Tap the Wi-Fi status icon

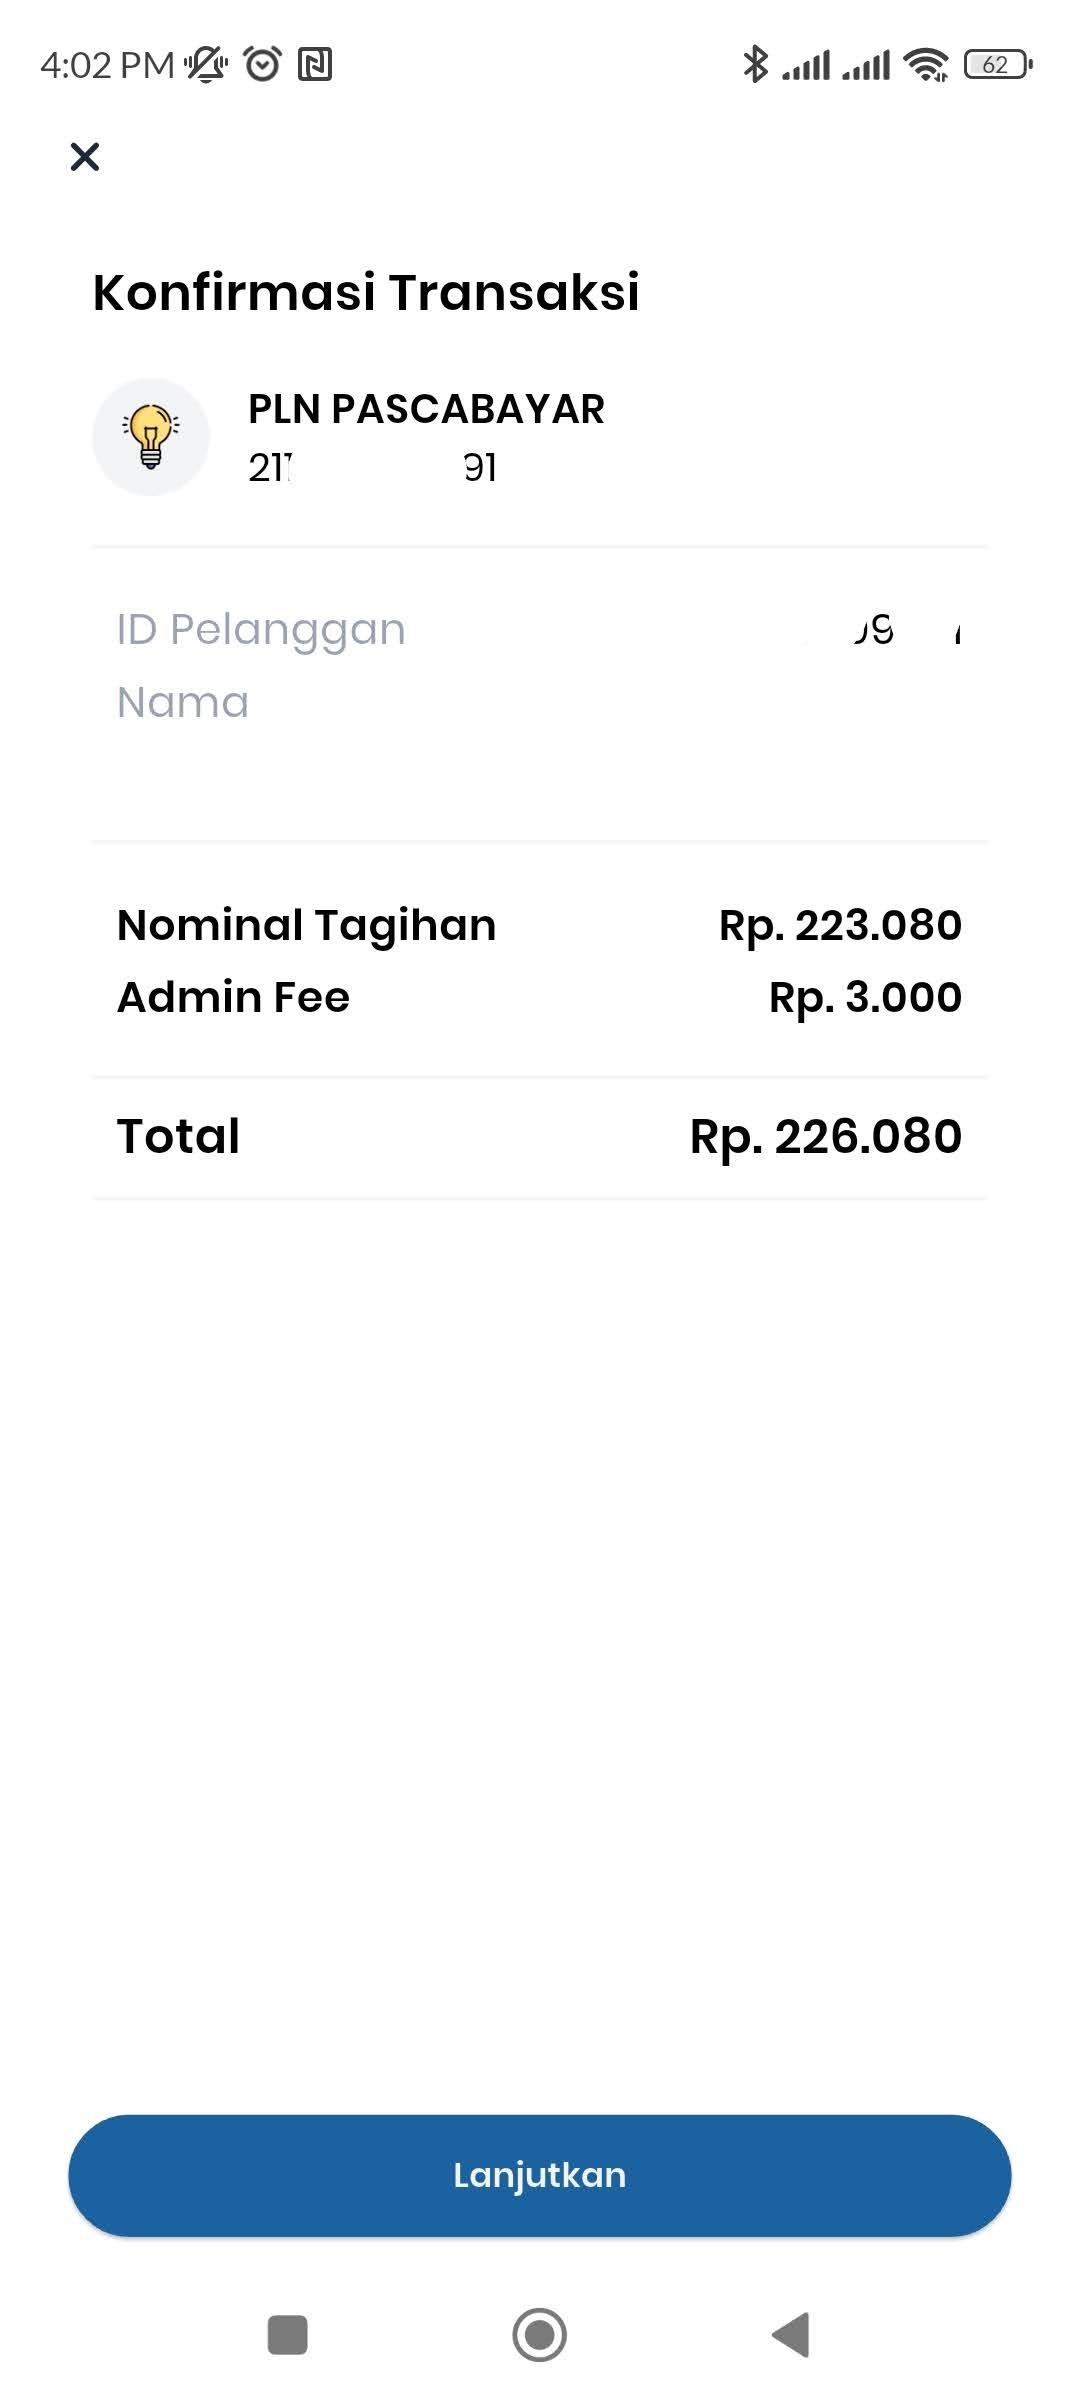point(926,64)
